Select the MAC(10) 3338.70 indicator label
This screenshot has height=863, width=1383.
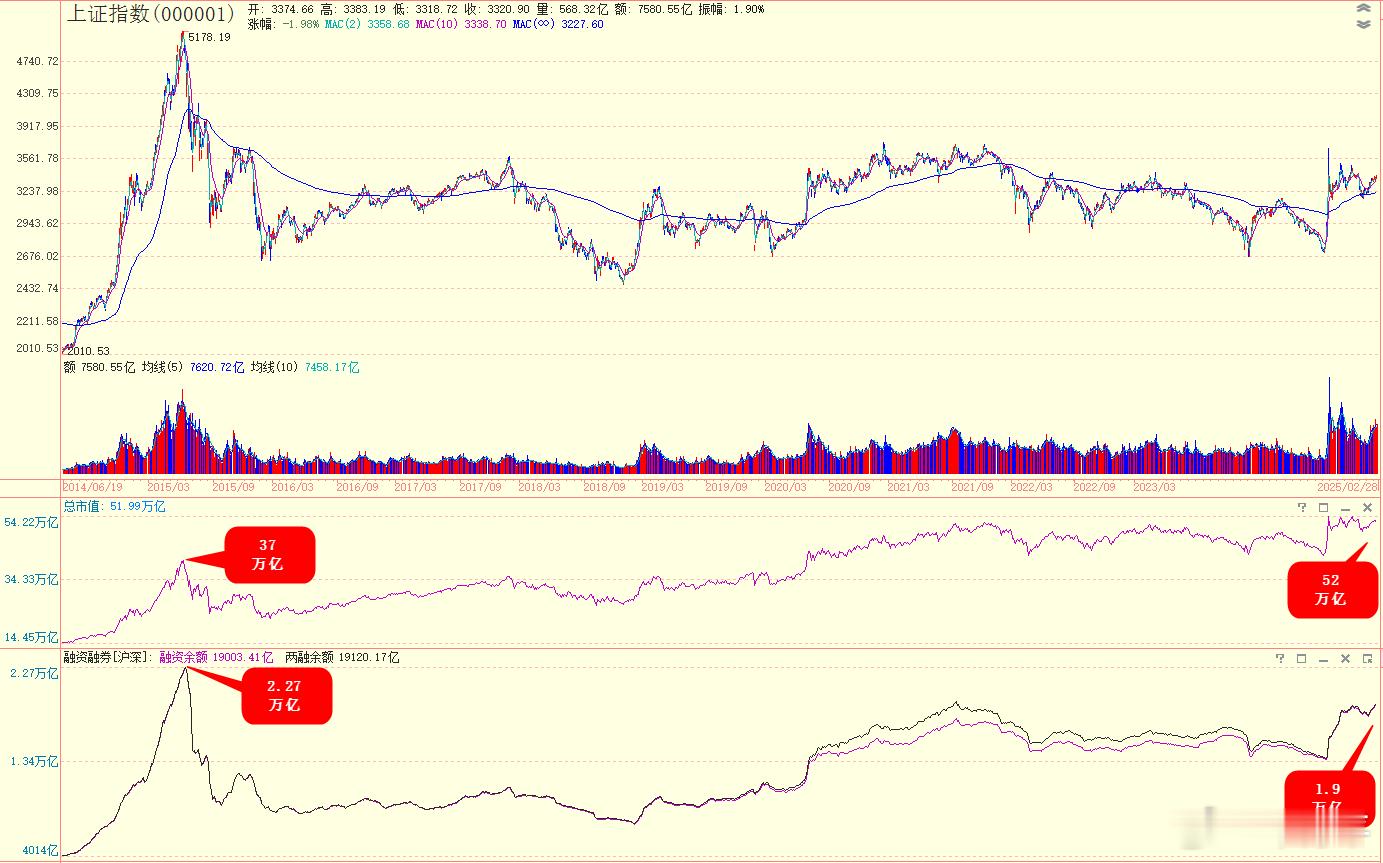[x=460, y=24]
